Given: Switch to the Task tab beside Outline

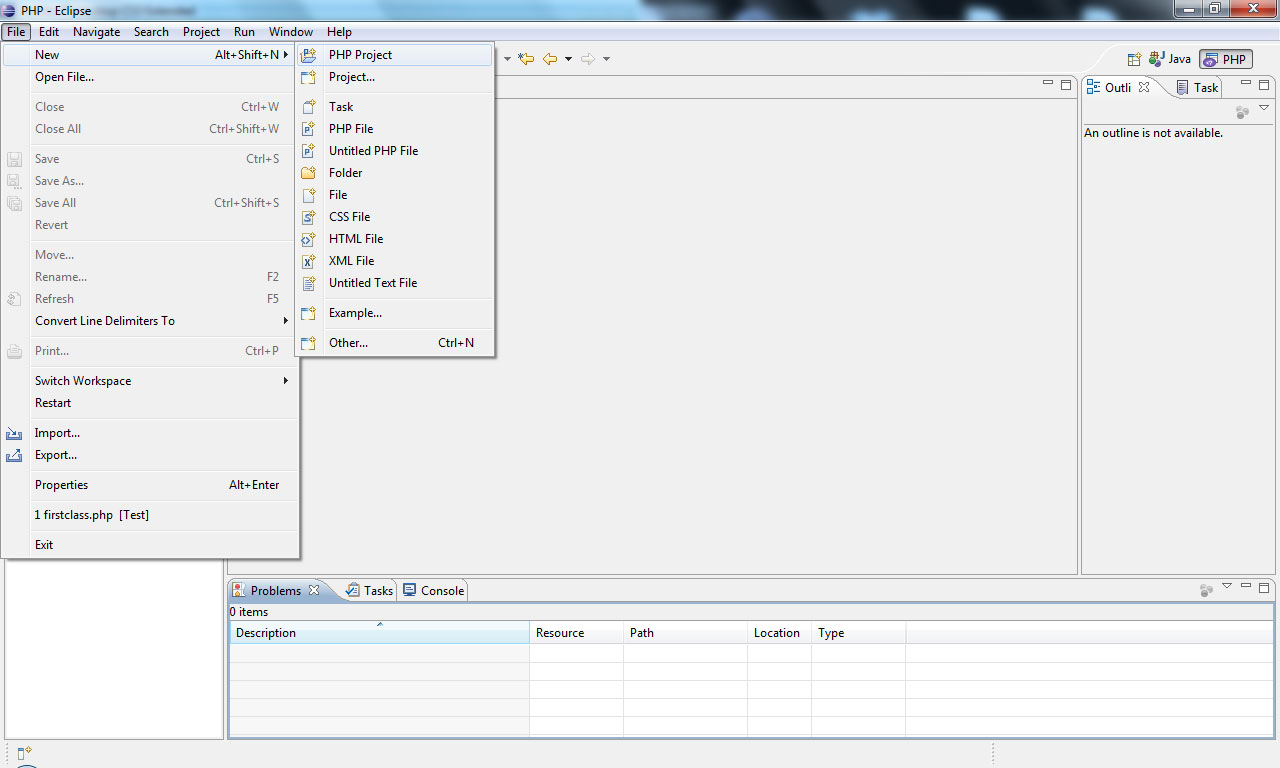Looking at the screenshot, I should pos(1197,88).
